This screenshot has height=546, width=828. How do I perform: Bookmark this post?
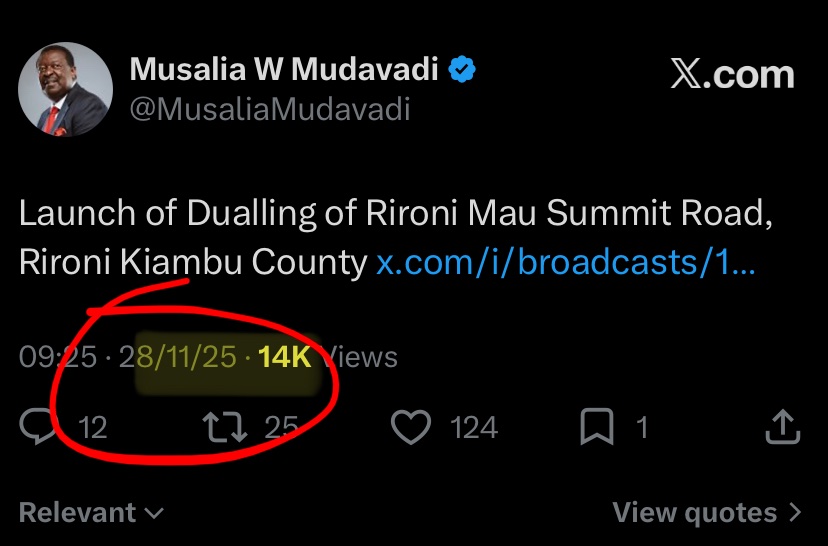point(597,427)
